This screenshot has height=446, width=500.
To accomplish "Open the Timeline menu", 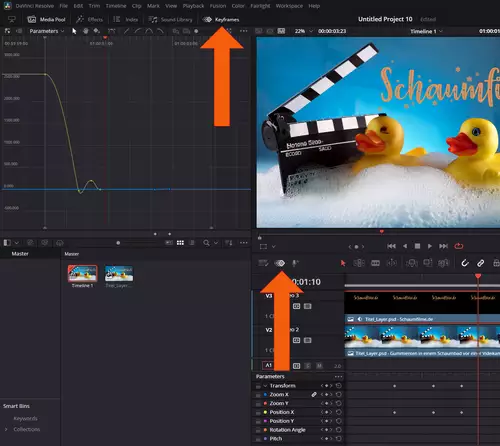I will (x=116, y=6).
